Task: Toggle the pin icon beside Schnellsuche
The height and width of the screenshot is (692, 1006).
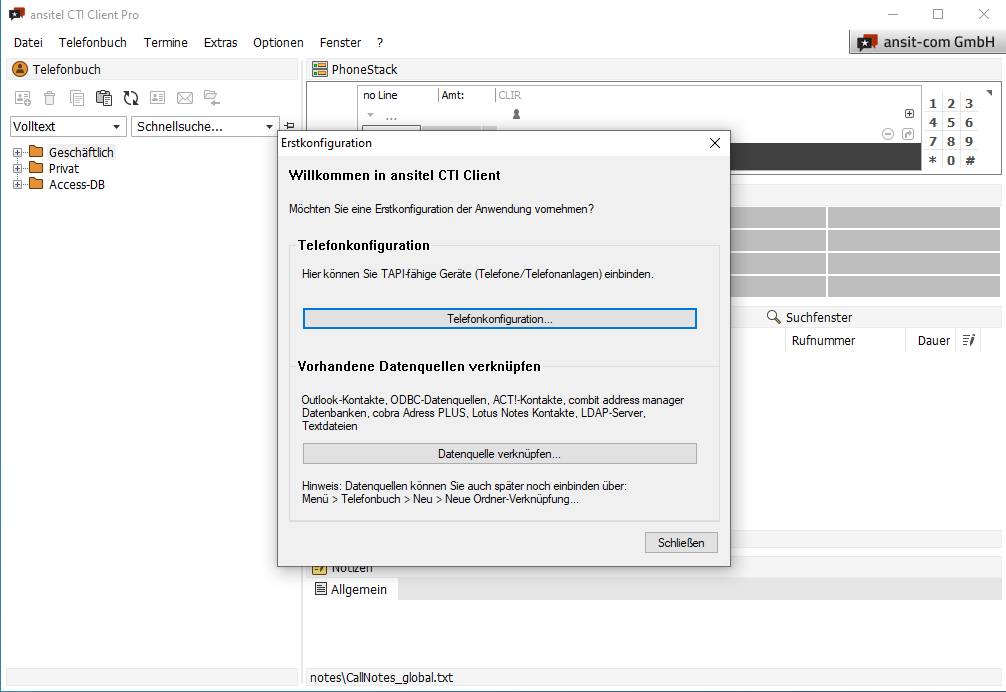Action: (x=287, y=126)
